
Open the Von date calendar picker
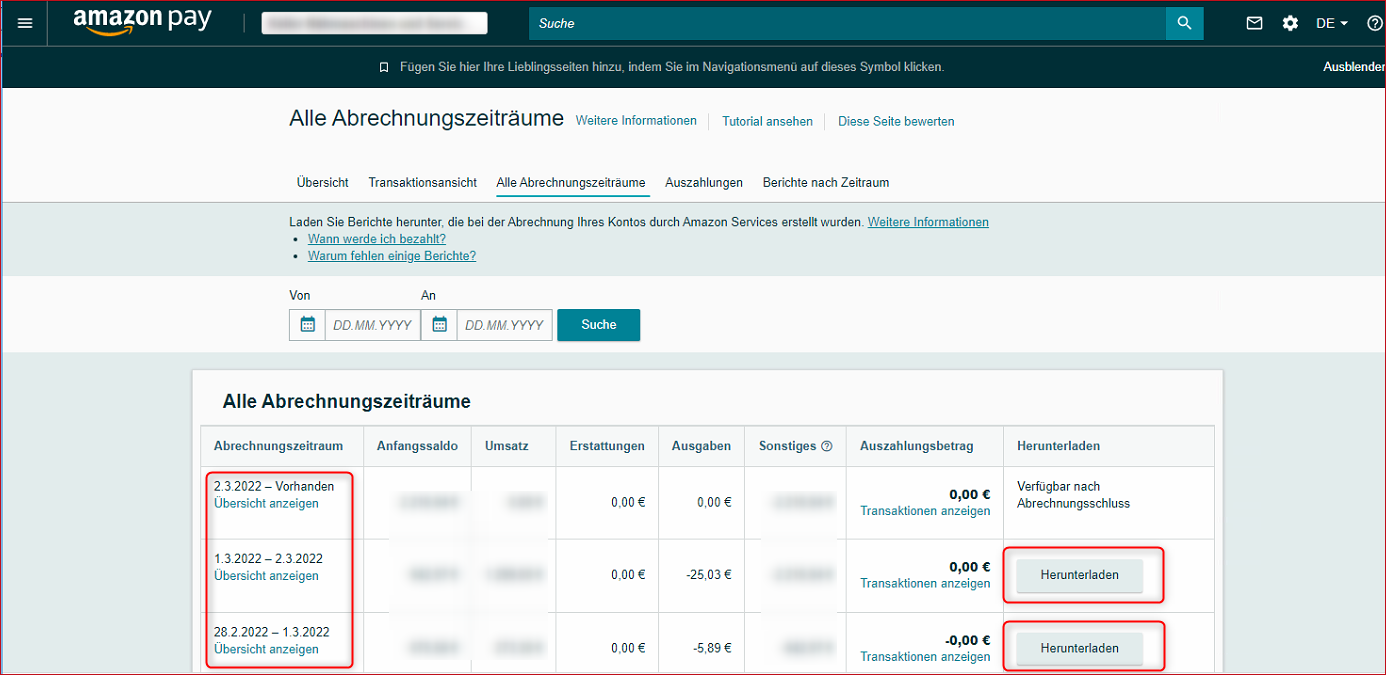(x=308, y=325)
